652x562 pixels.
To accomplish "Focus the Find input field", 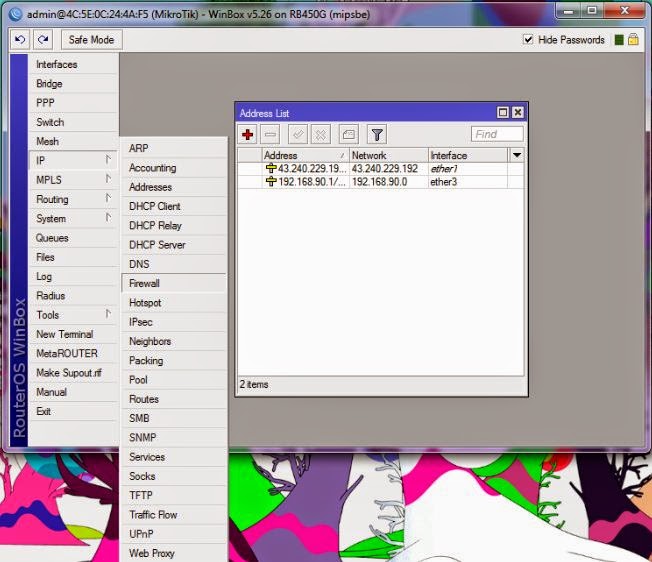I will point(497,134).
